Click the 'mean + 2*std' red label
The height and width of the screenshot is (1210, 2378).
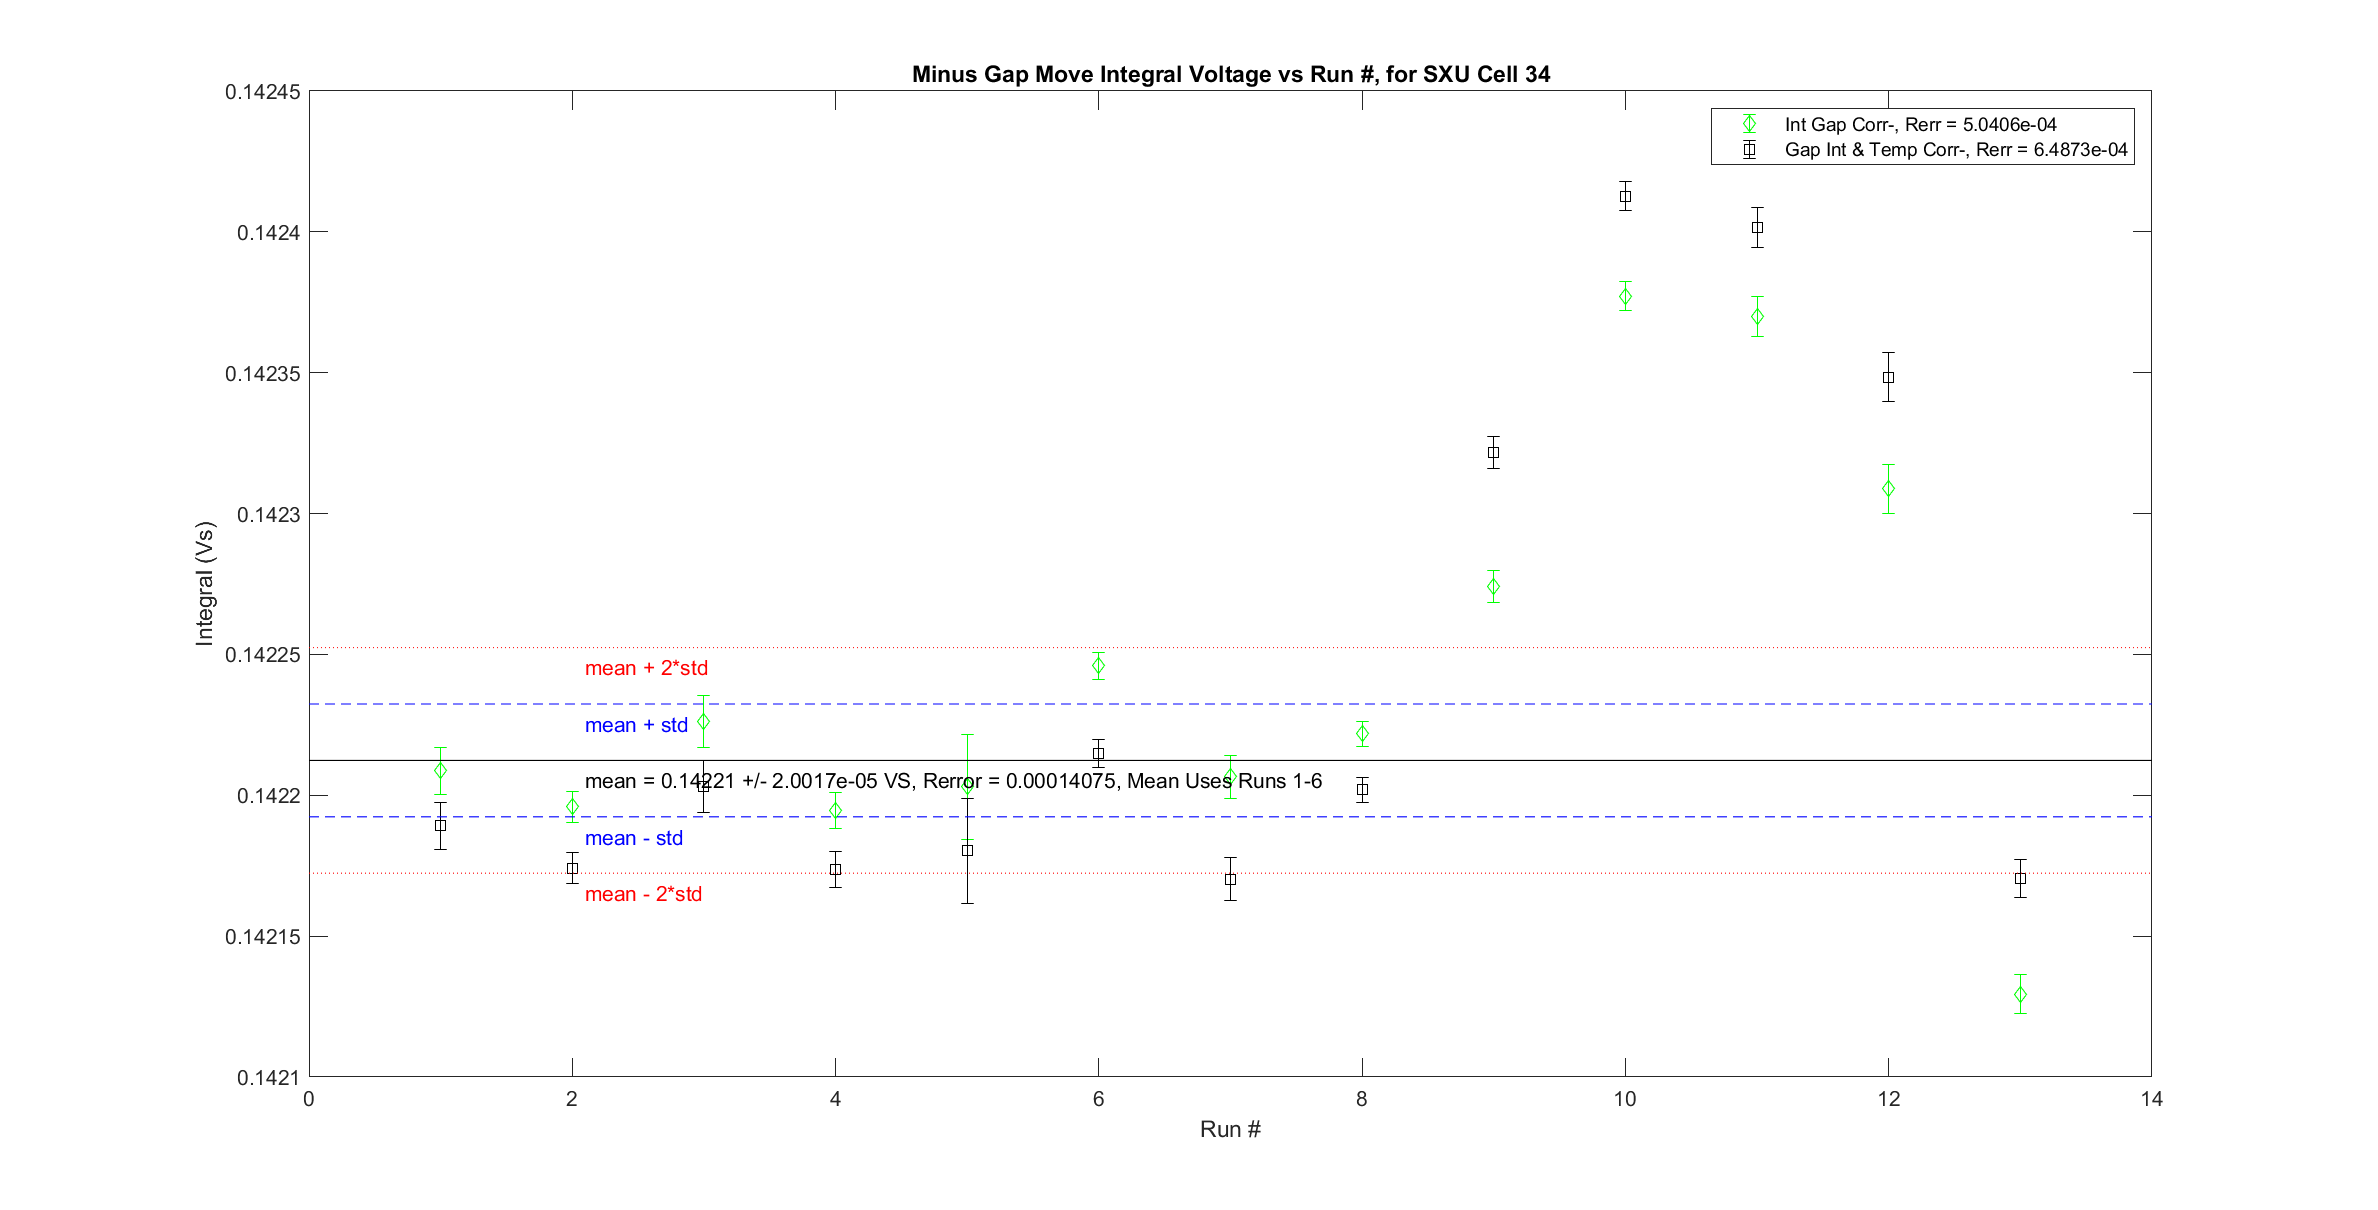click(646, 668)
